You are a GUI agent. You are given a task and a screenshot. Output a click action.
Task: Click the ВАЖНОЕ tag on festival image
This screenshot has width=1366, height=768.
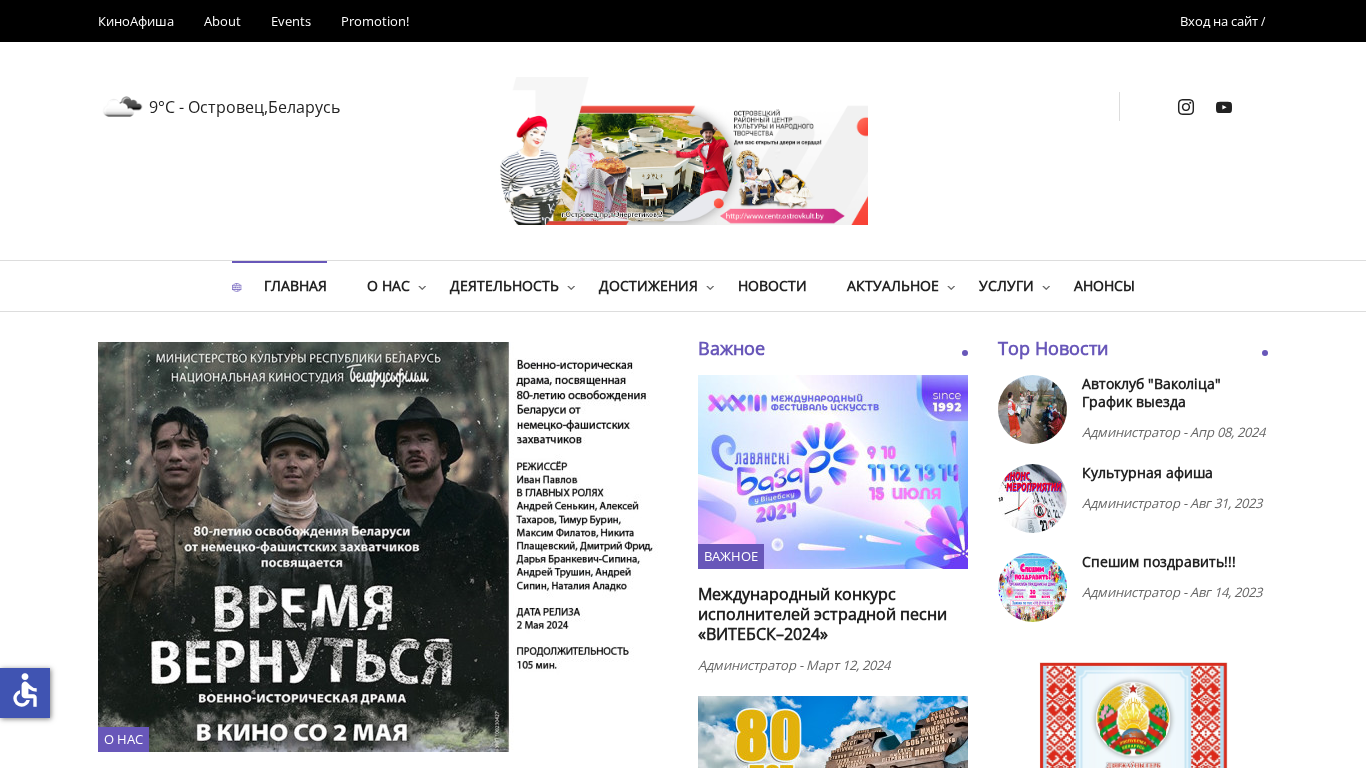pyautogui.click(x=731, y=556)
